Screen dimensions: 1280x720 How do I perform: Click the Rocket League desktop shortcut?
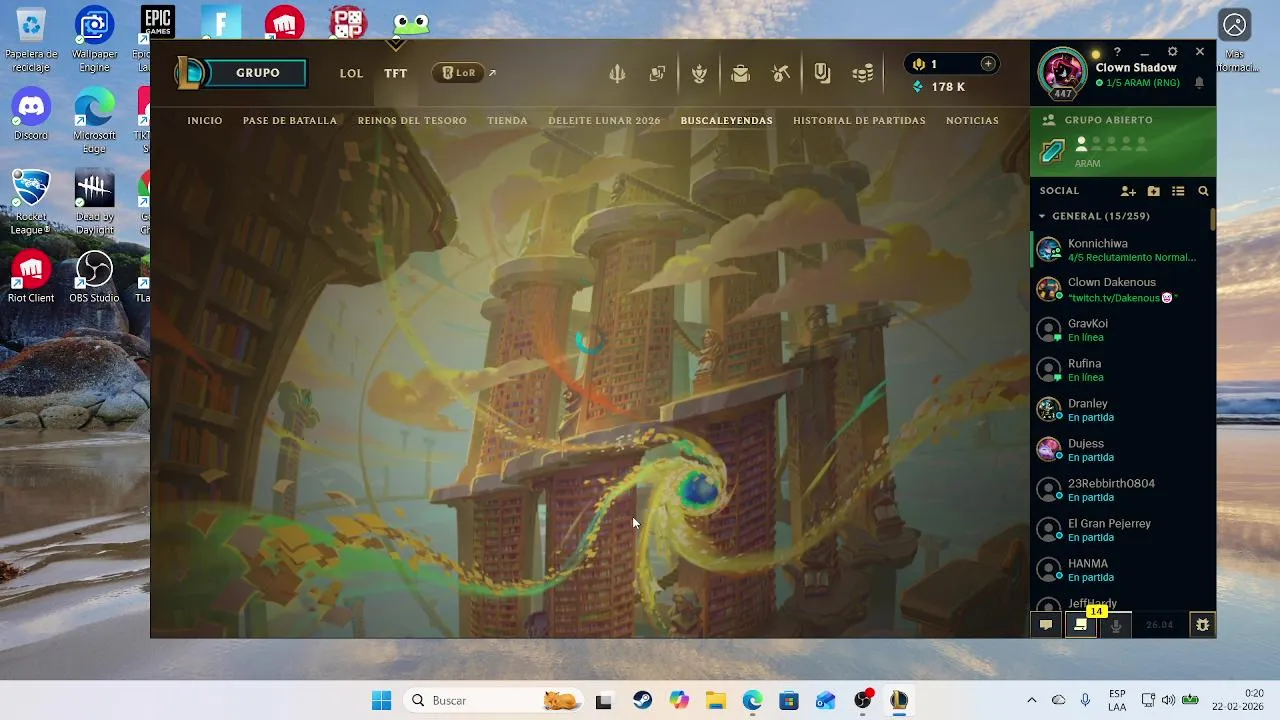(31, 201)
